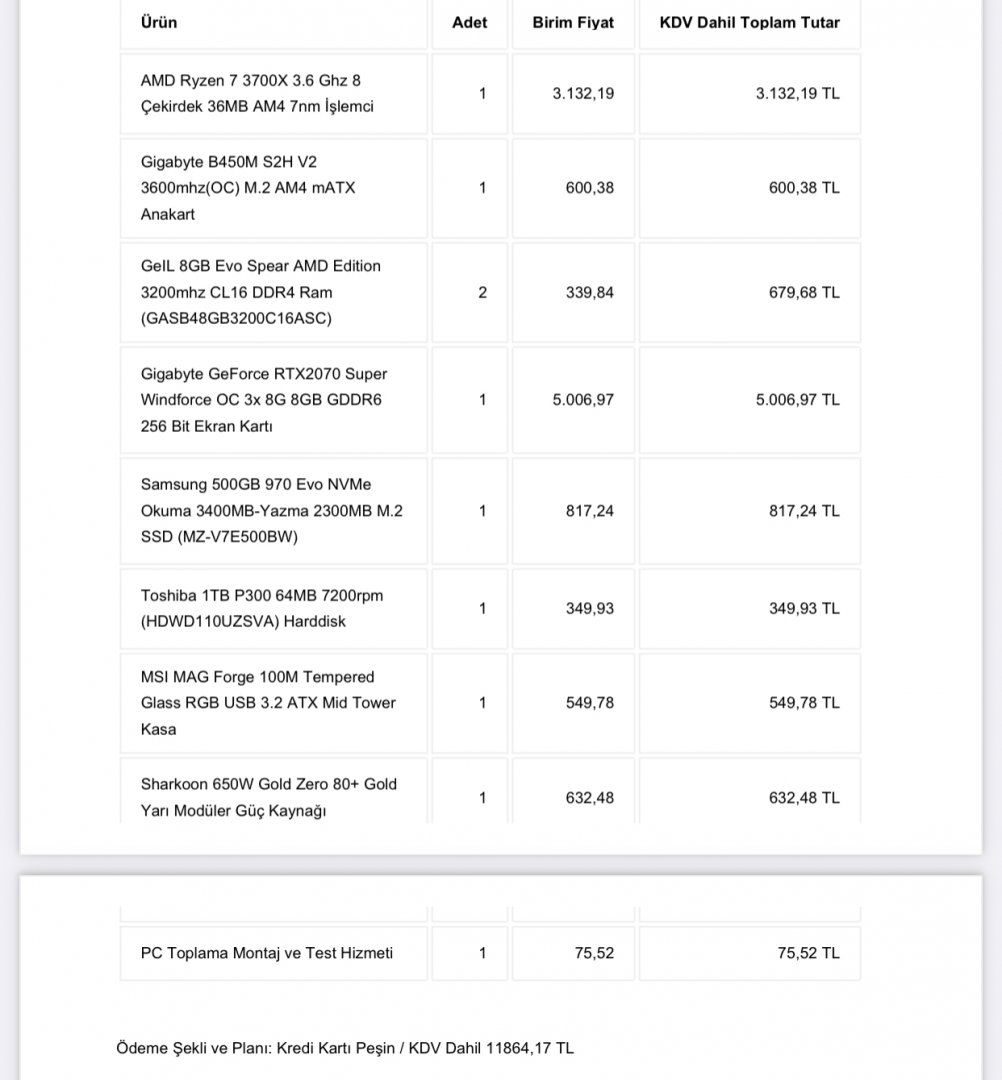The image size is (1002, 1080).
Task: Click the 549,78 TL total cell
Action: 804,703
